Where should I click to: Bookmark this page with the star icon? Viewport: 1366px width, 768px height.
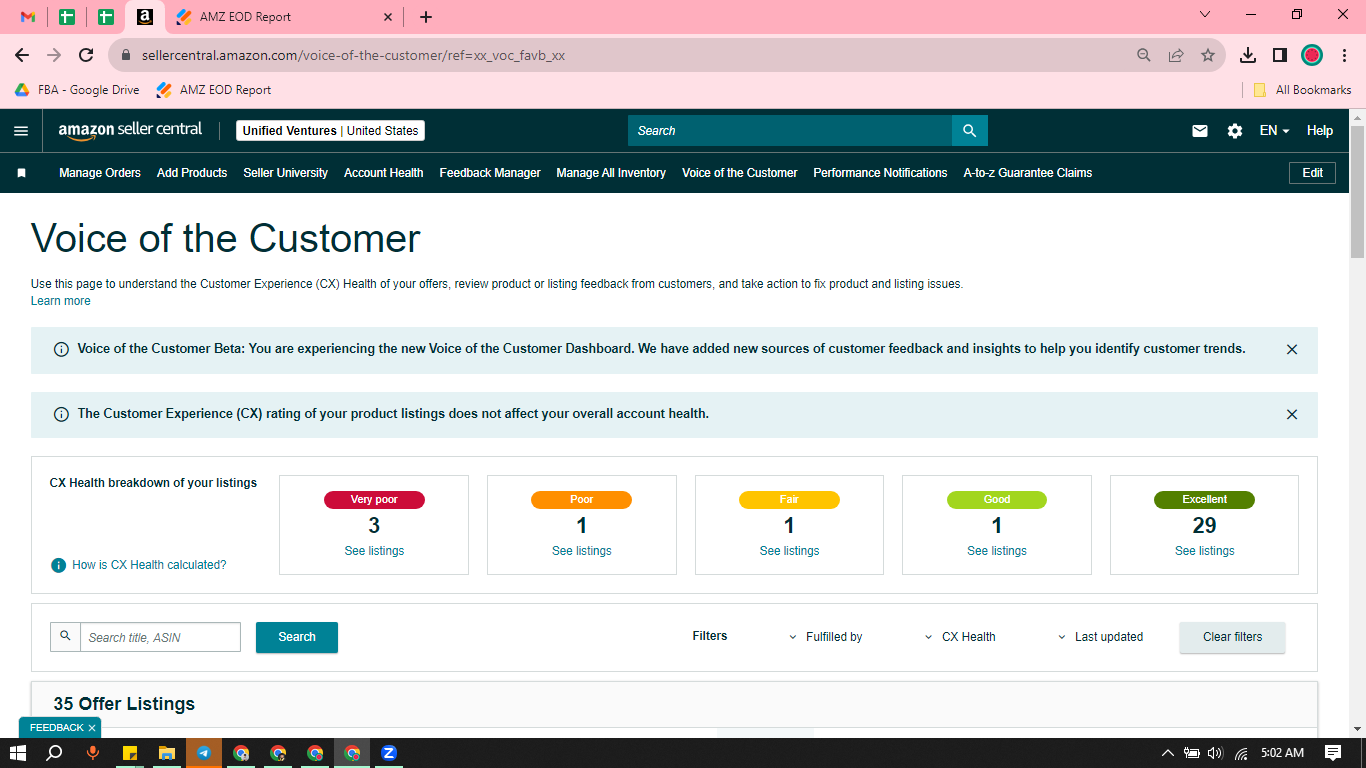pyautogui.click(x=1208, y=55)
